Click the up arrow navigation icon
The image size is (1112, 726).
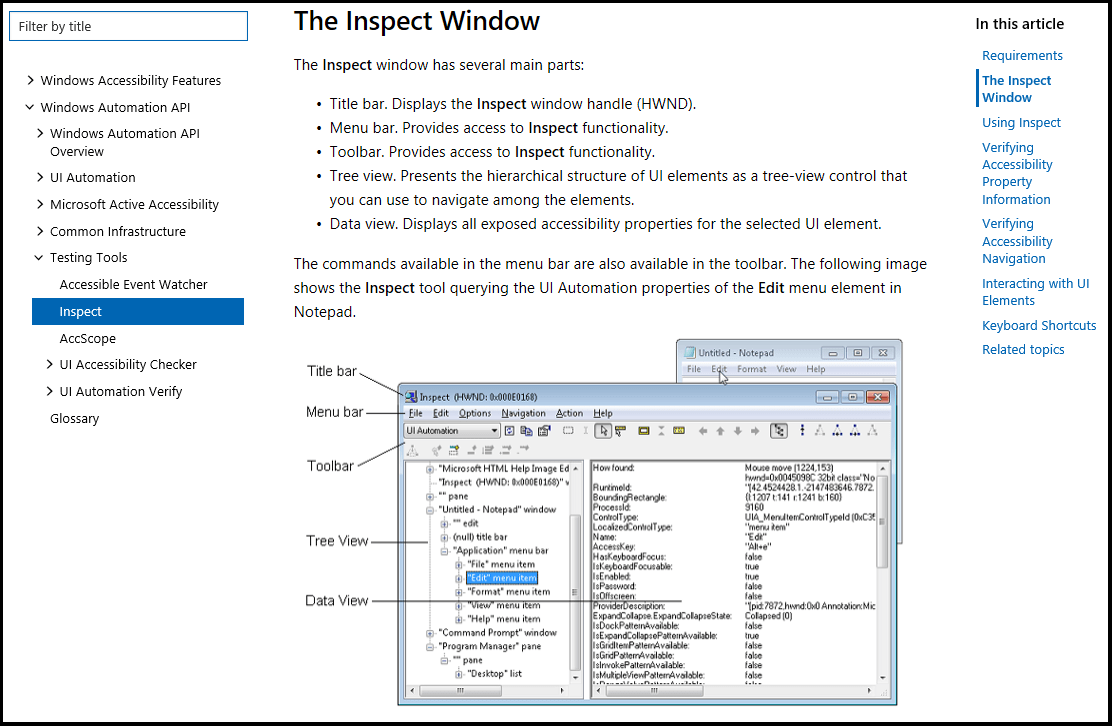point(721,431)
